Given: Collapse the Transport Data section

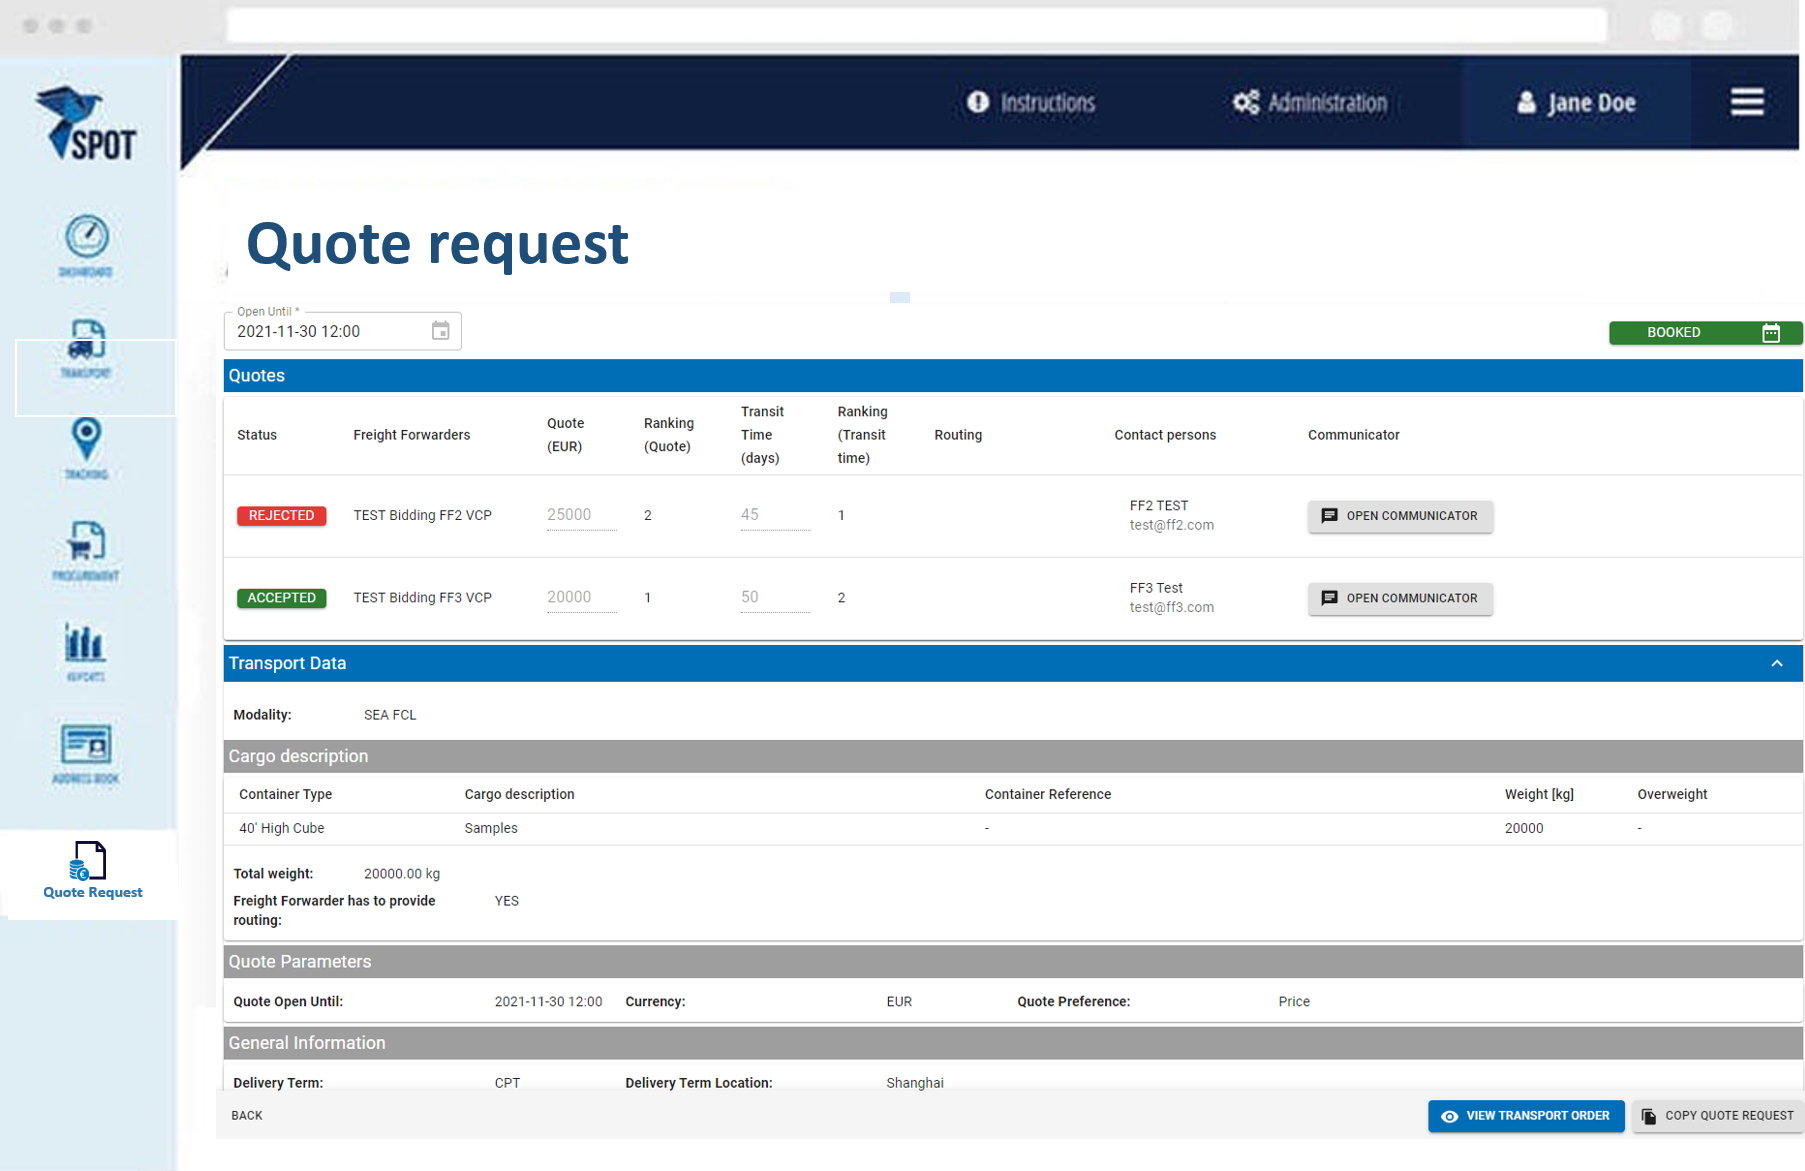Looking at the screenshot, I should 1776,664.
